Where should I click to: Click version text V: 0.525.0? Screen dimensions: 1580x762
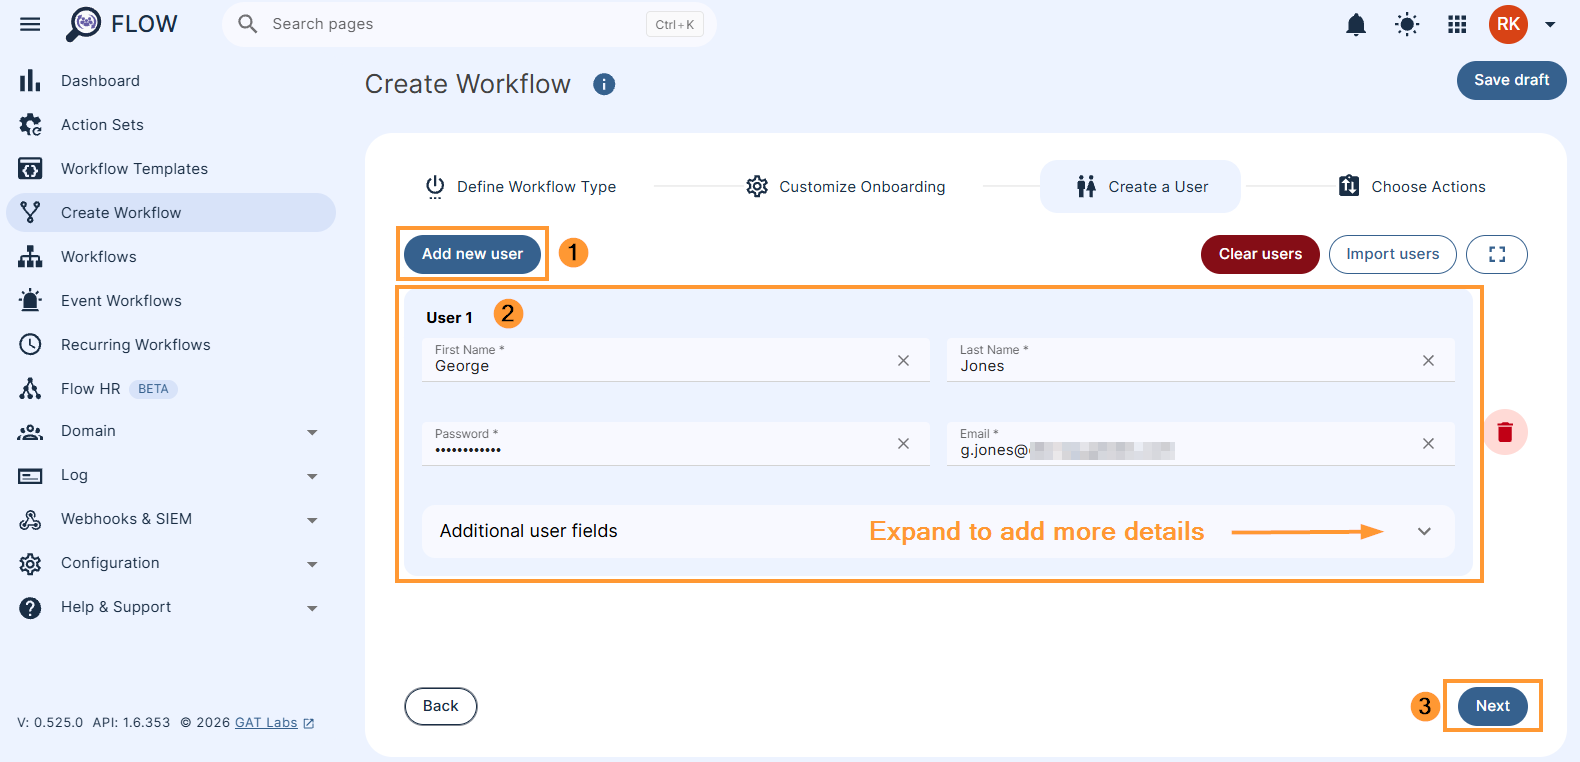(50, 723)
